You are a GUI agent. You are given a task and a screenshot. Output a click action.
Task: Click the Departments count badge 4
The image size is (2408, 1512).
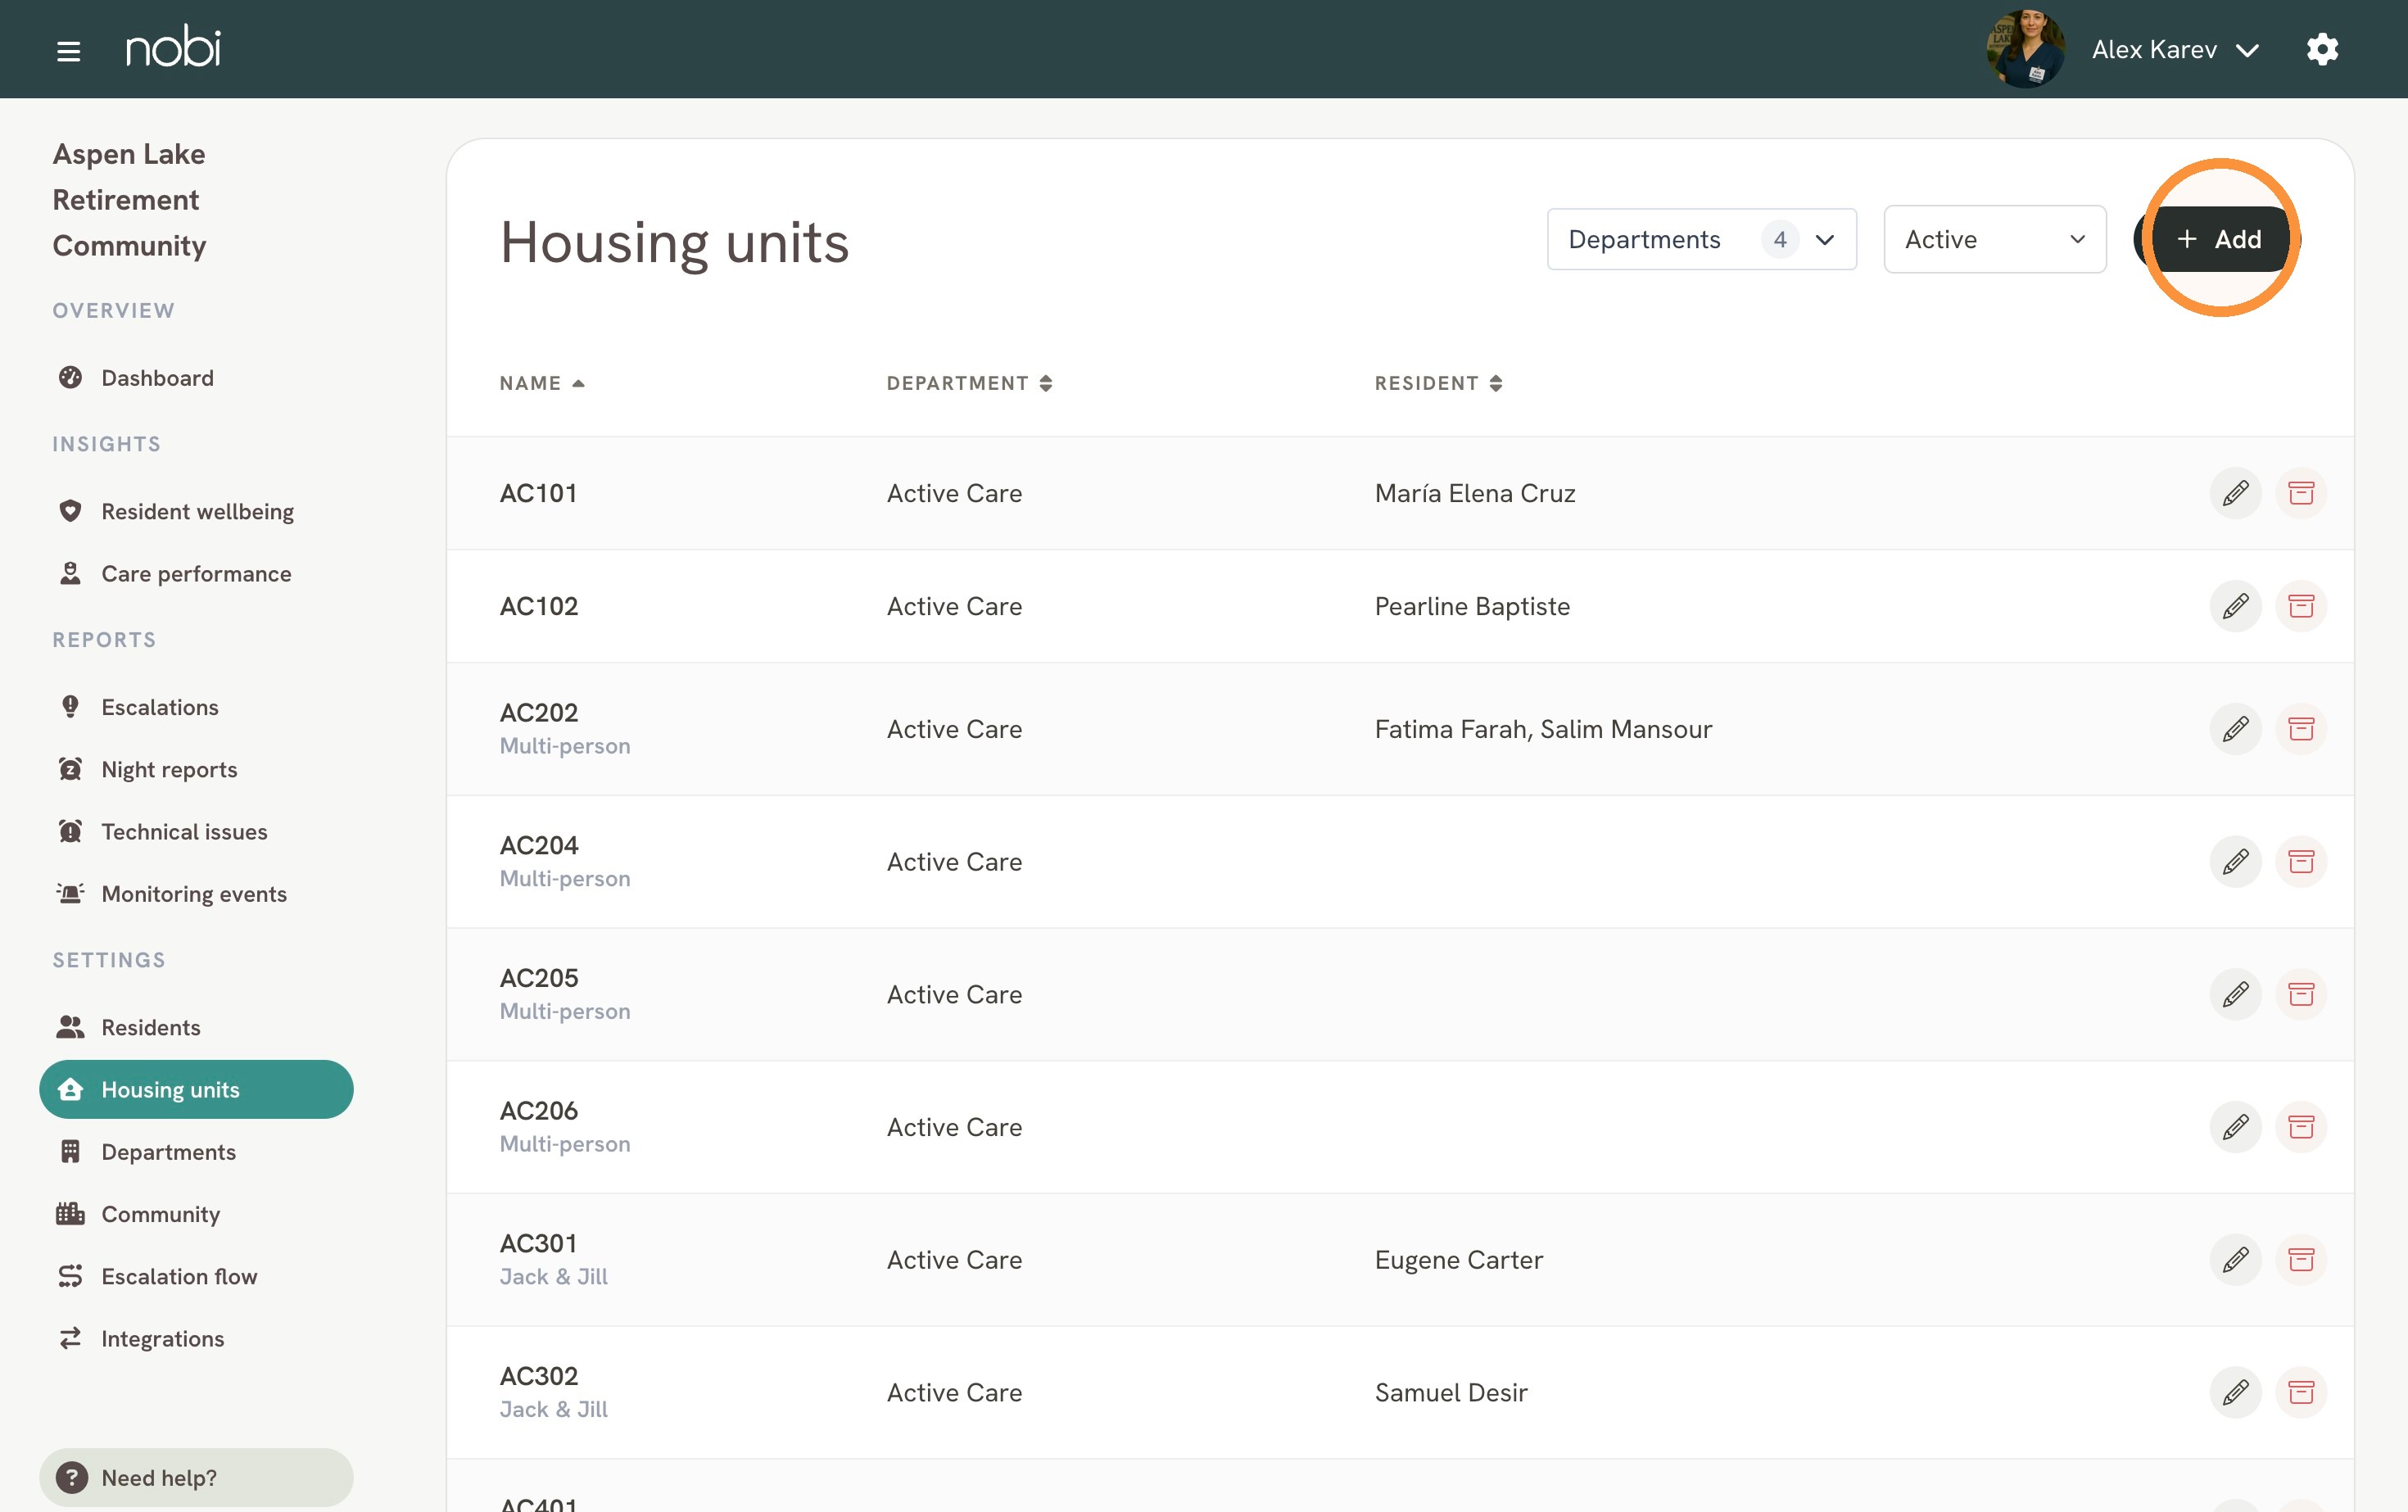pos(1779,239)
